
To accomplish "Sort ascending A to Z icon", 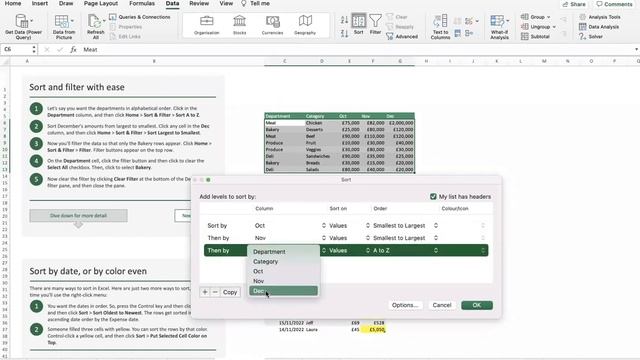I will [x=344, y=20].
